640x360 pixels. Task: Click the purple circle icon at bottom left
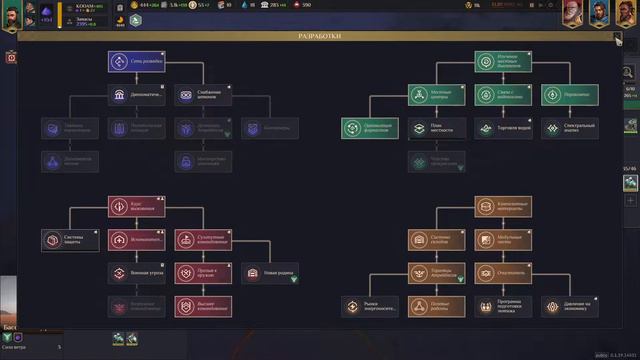[x=18, y=338]
